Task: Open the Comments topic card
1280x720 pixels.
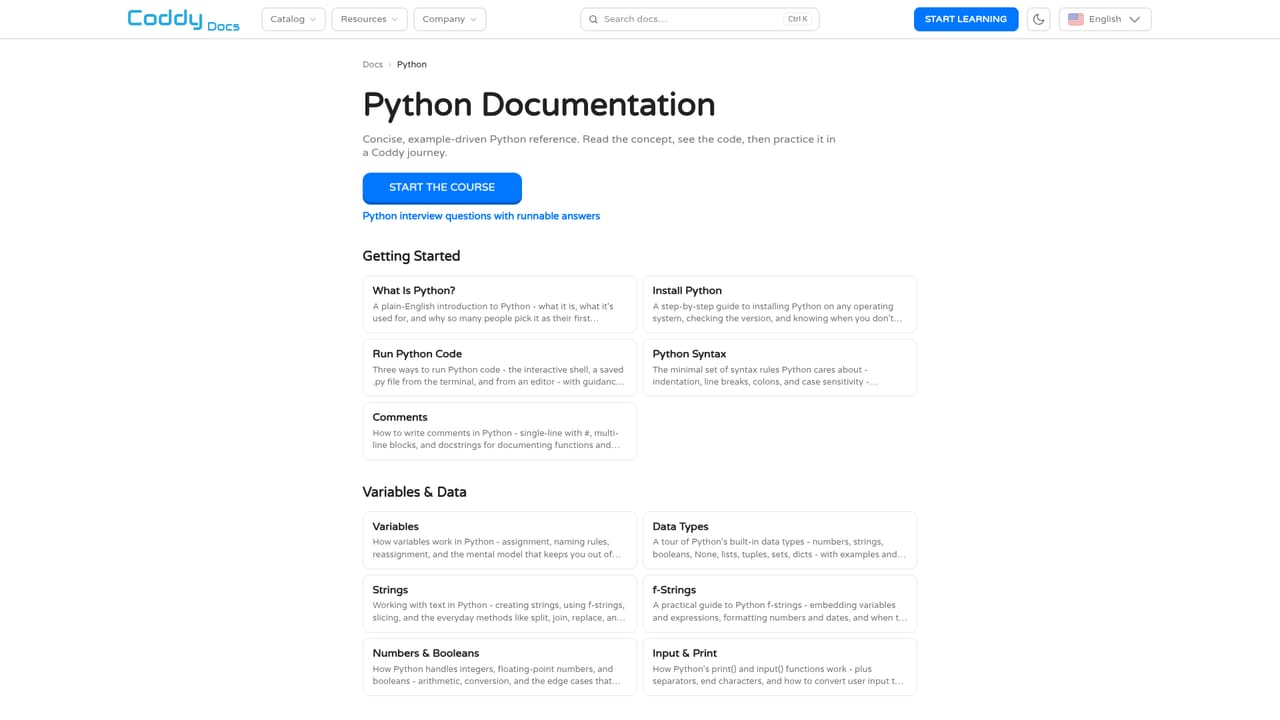Action: click(x=500, y=431)
